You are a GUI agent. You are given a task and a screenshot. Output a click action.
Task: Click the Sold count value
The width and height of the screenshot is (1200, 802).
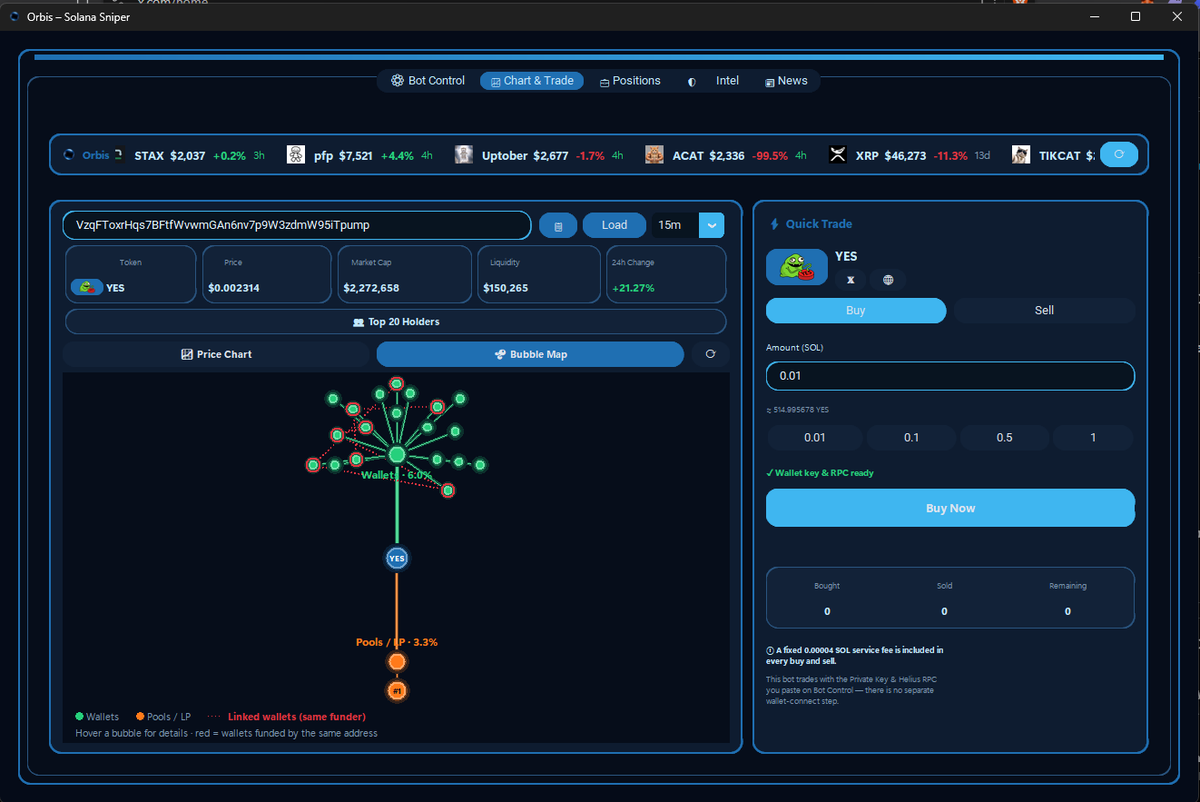click(944, 611)
